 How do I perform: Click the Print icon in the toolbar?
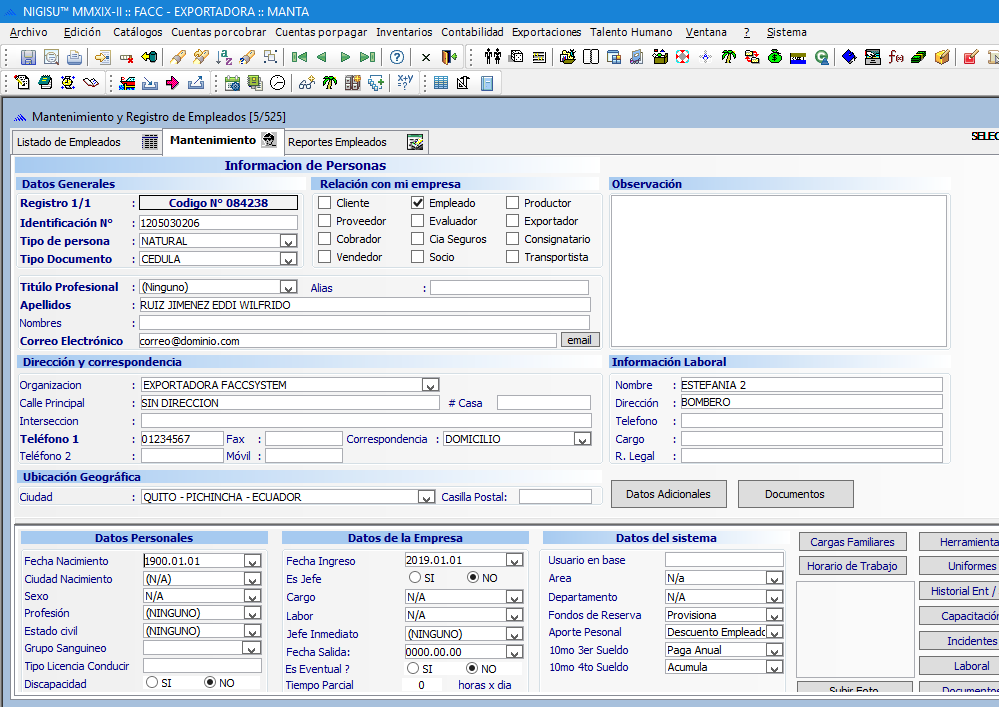click(74, 57)
